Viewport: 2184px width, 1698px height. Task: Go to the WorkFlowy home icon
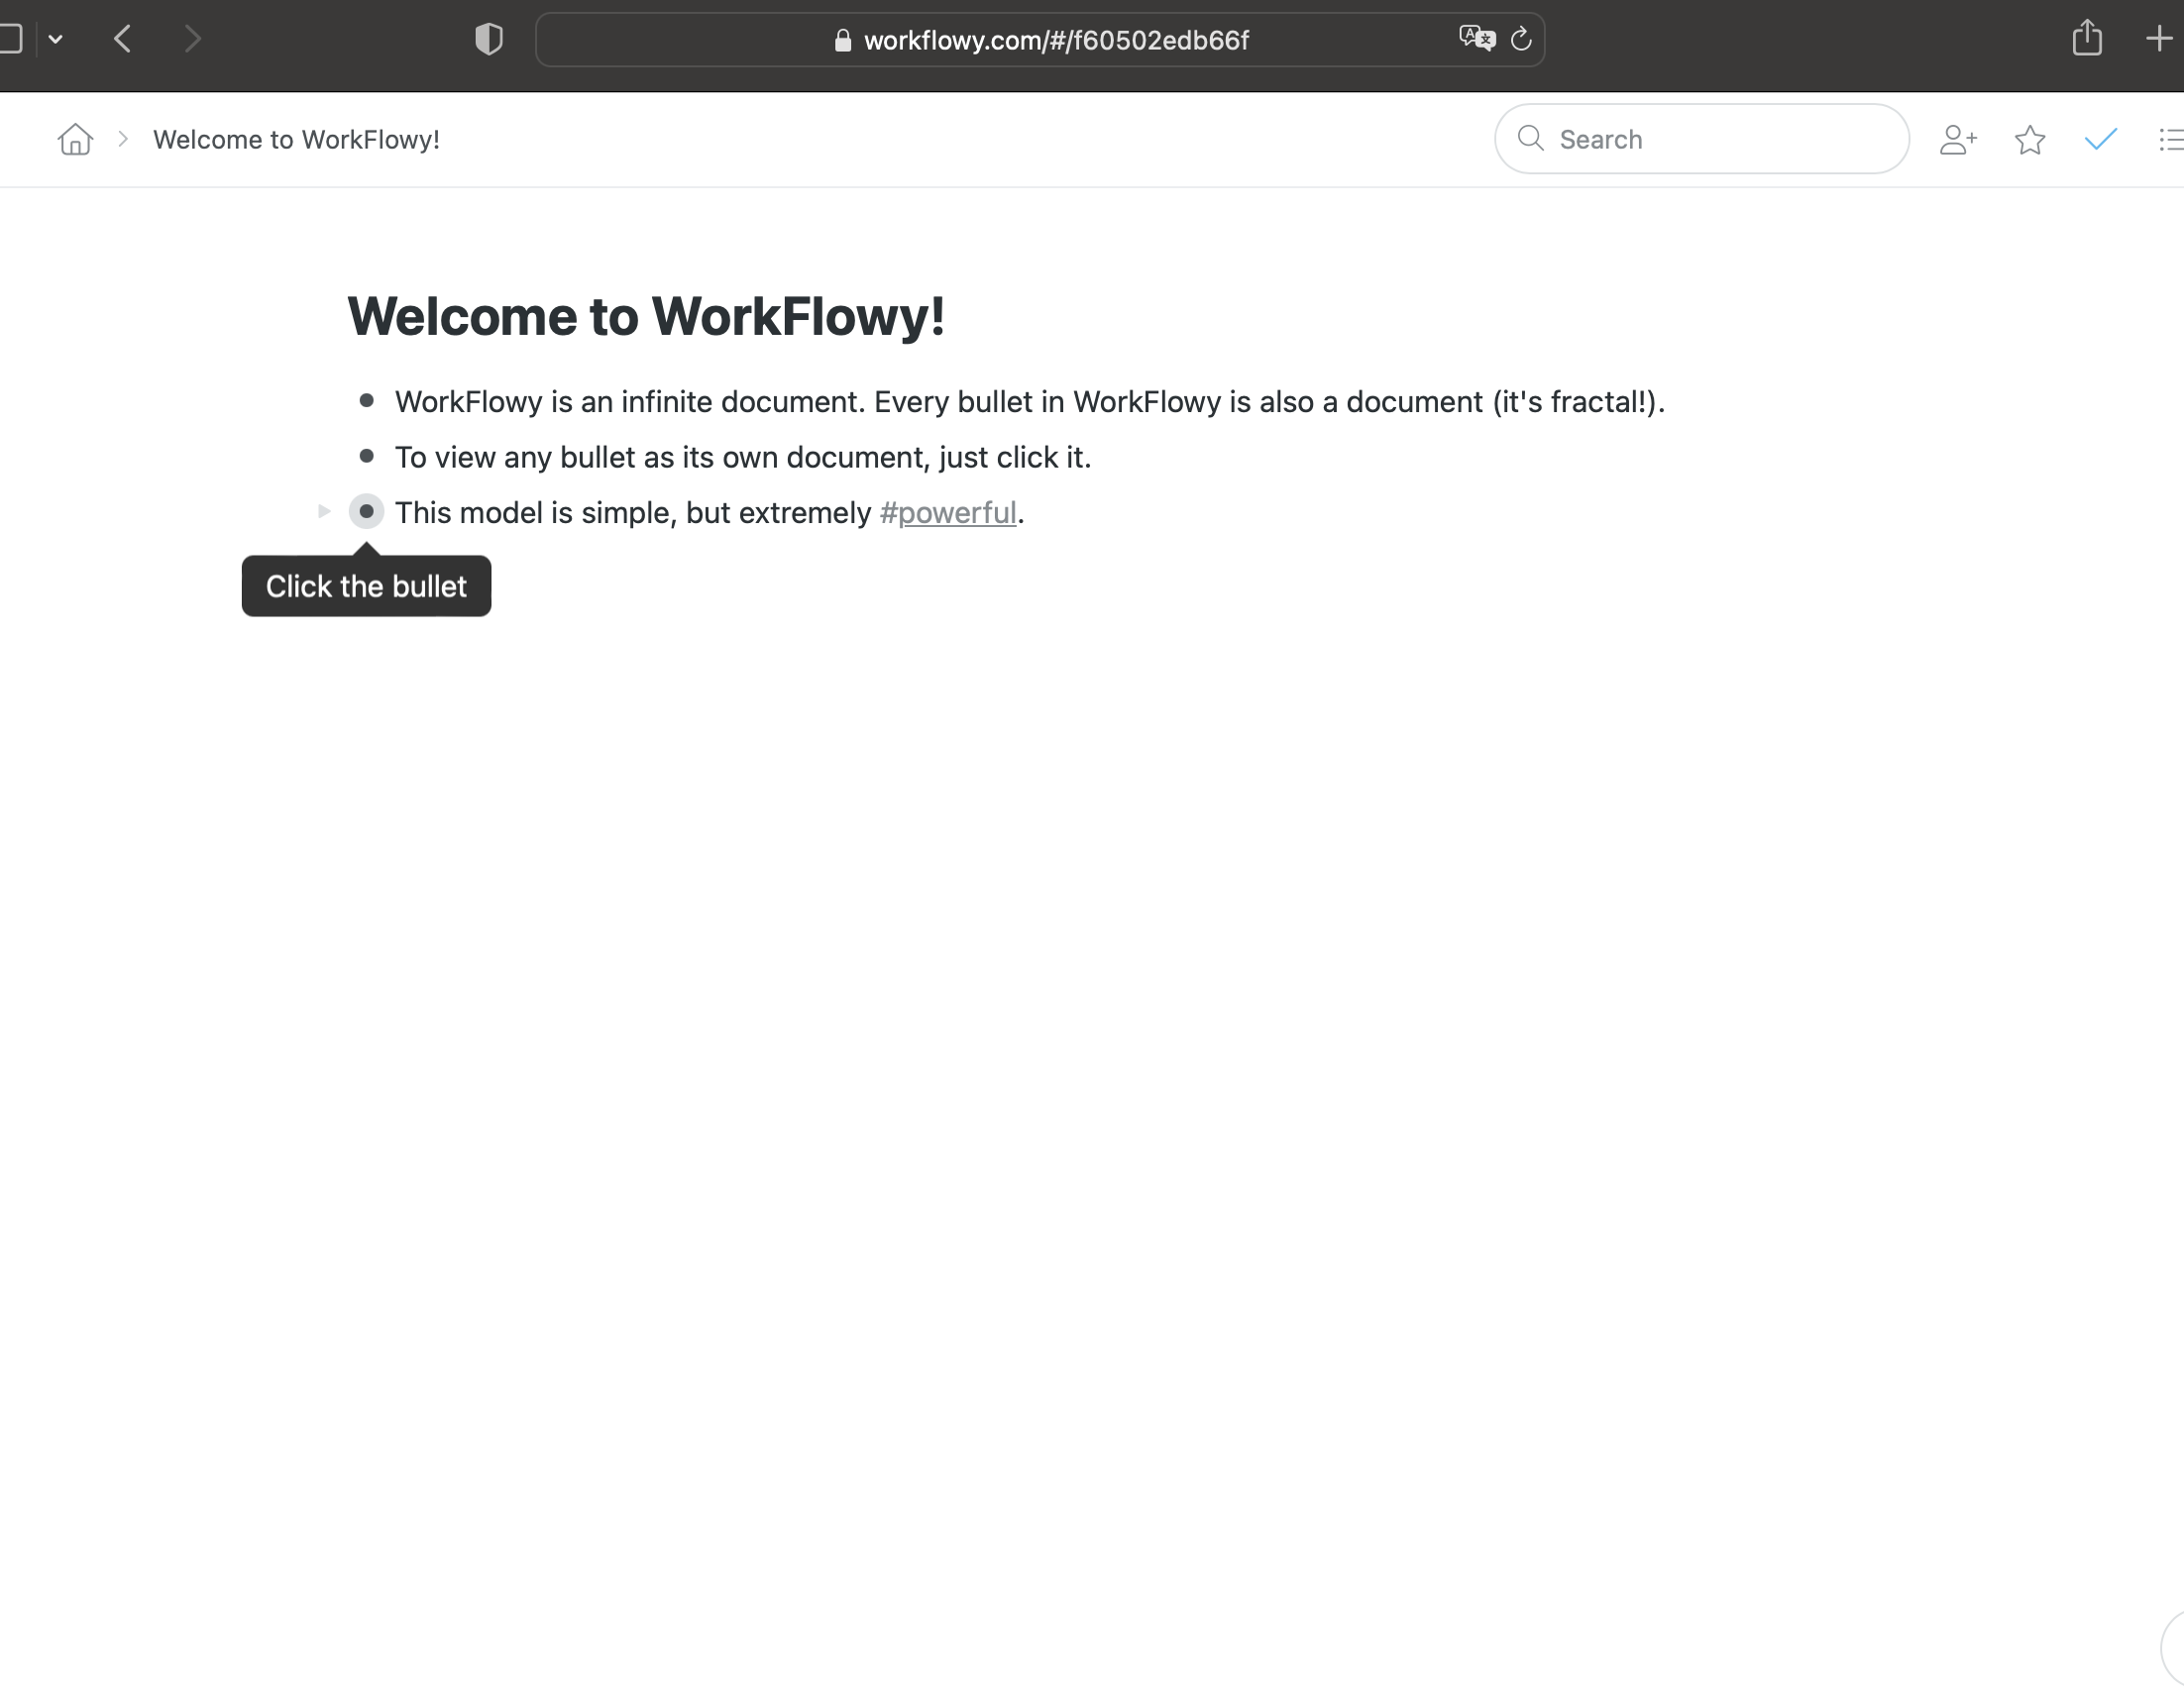click(x=75, y=139)
